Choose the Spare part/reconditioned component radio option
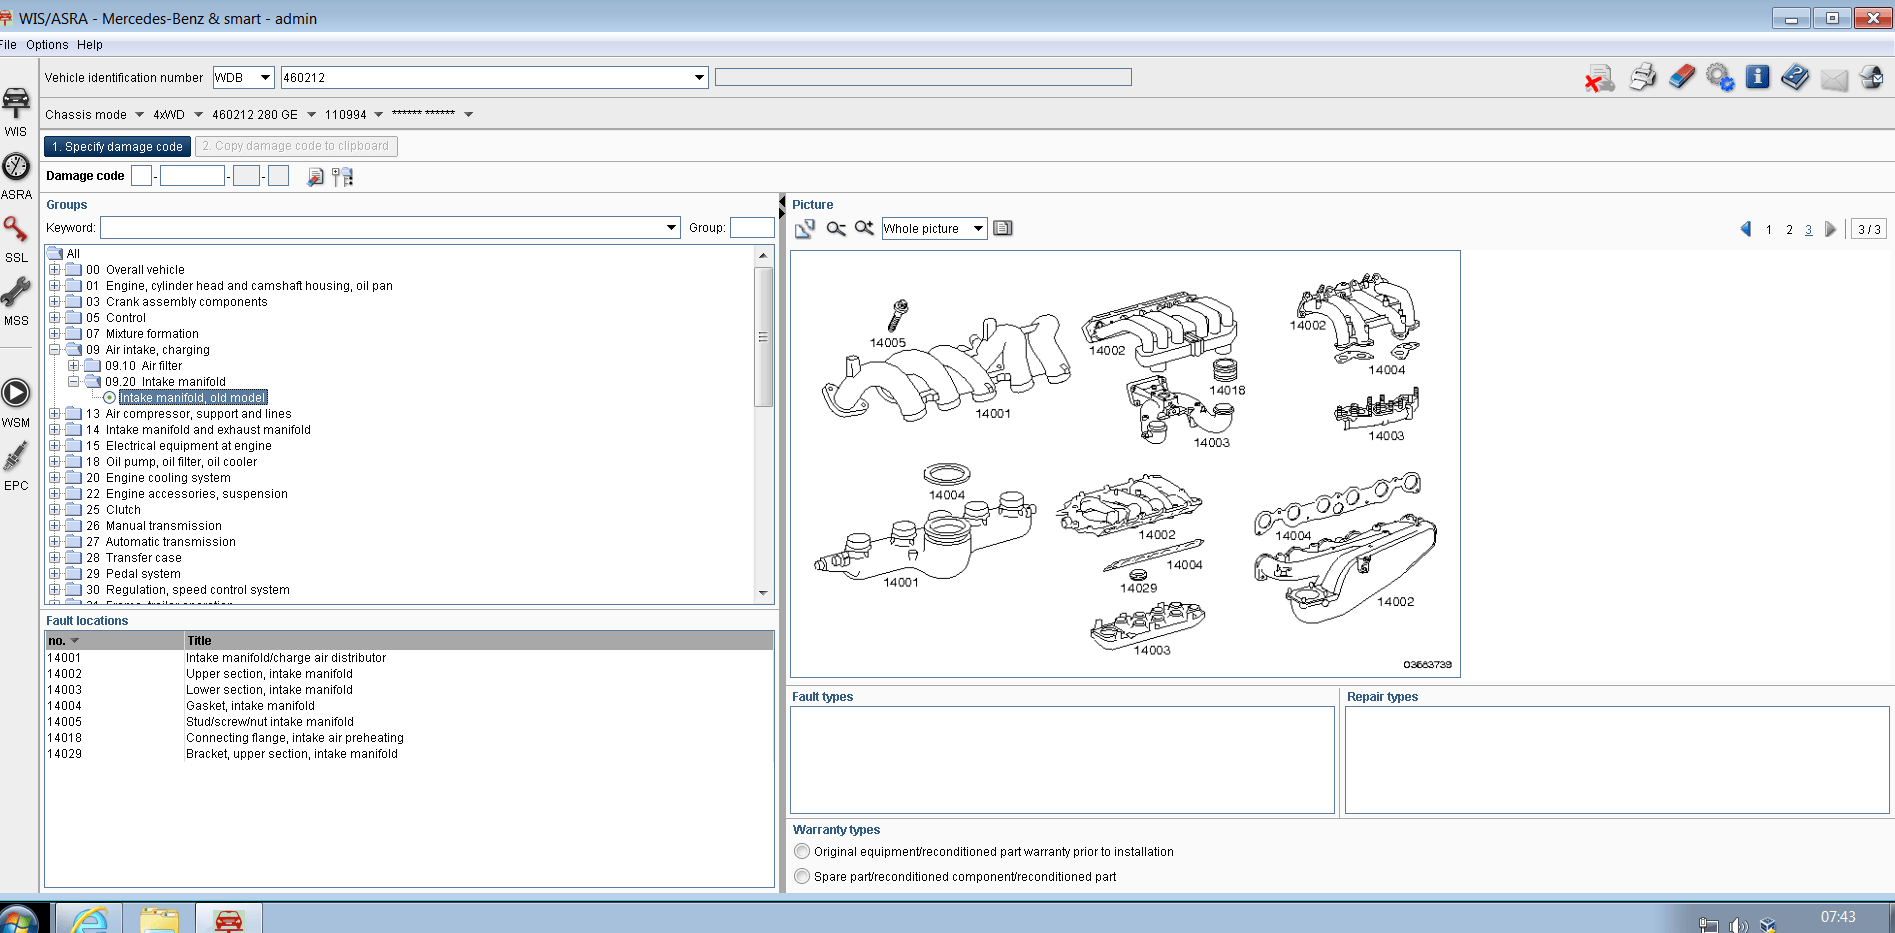This screenshot has height=933, width=1895. (802, 875)
